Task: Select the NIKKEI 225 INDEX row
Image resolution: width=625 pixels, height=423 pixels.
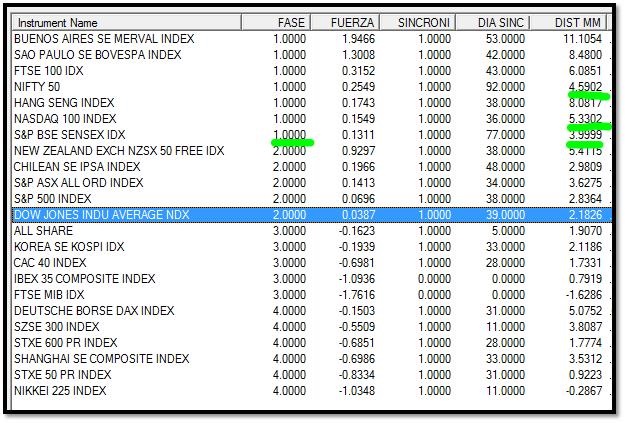Action: (x=312, y=390)
